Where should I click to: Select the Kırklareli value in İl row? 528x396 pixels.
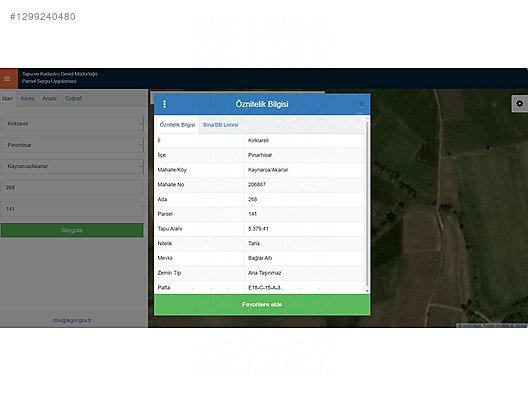258,140
